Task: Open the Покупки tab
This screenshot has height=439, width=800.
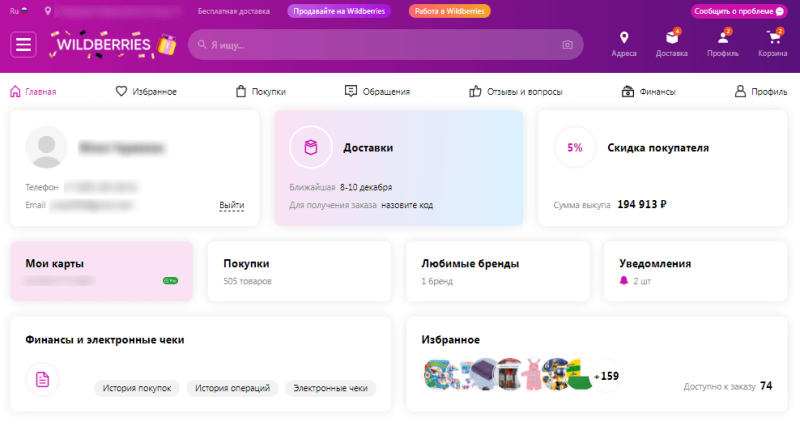Action: tap(260, 91)
